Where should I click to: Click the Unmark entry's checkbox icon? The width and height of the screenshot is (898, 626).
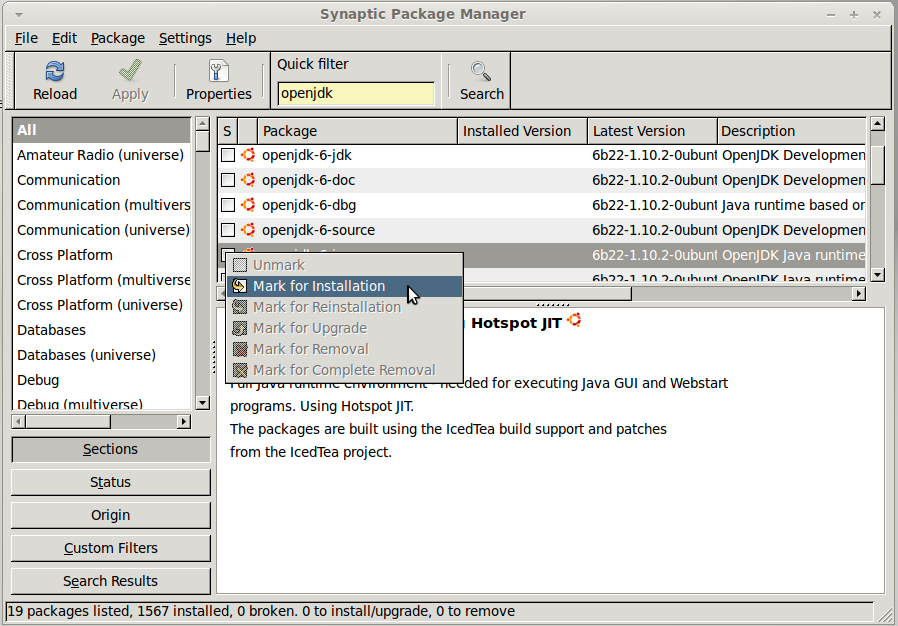[x=240, y=265]
